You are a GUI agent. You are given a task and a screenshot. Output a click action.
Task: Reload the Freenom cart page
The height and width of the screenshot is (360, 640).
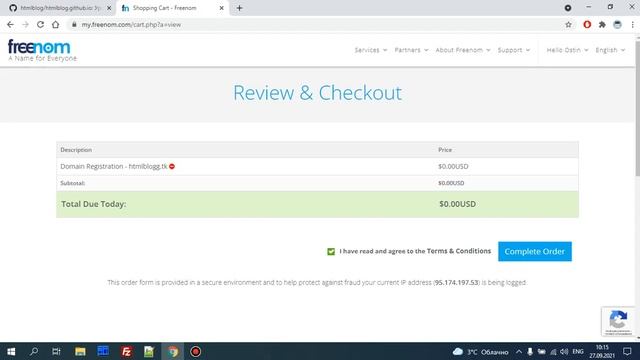40,24
